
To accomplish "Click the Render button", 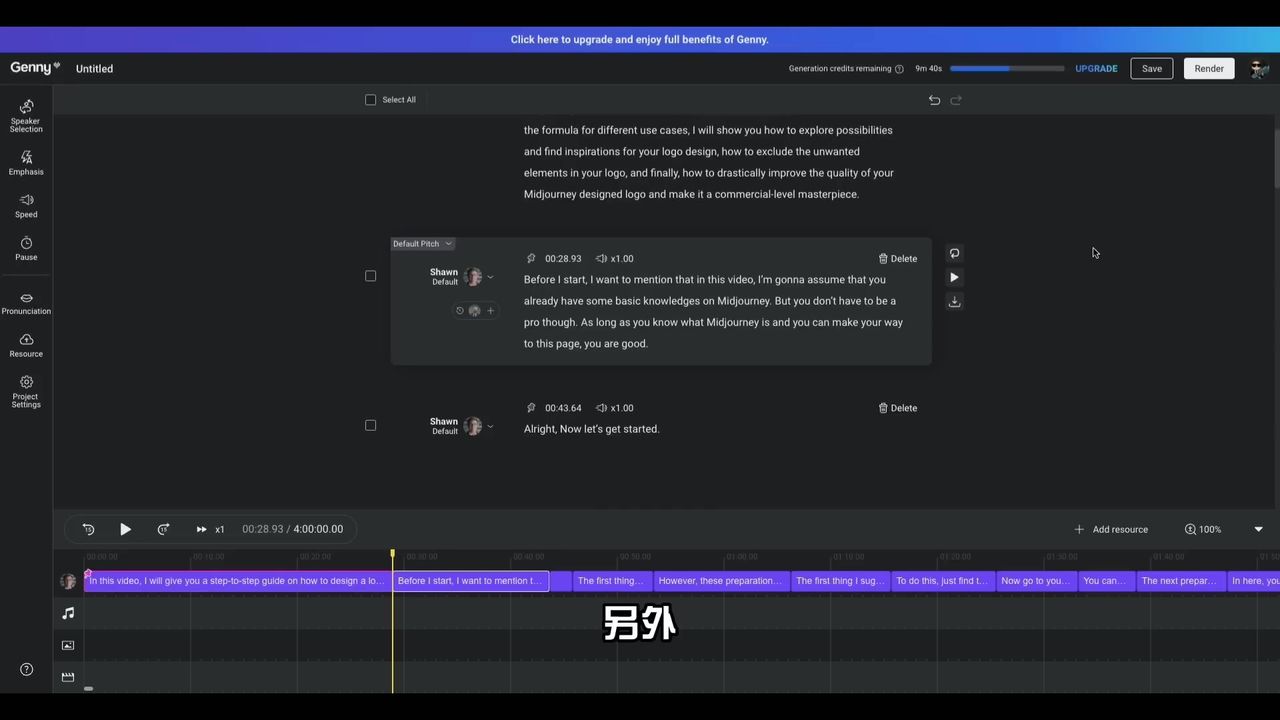I will [1208, 68].
